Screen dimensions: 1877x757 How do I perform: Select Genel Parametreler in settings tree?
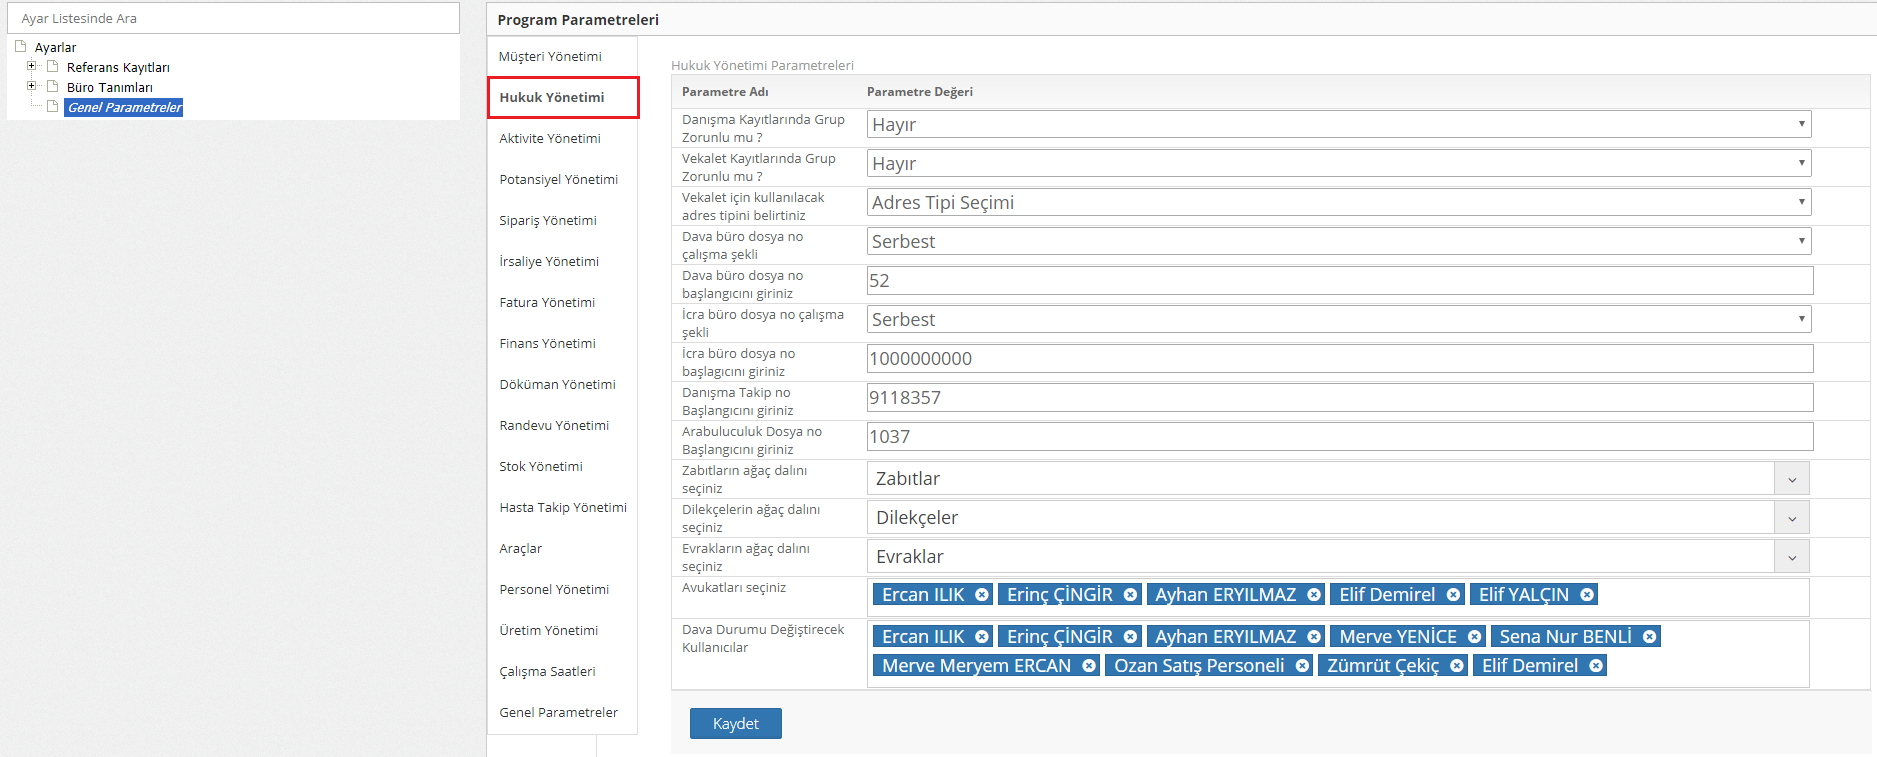tap(124, 108)
